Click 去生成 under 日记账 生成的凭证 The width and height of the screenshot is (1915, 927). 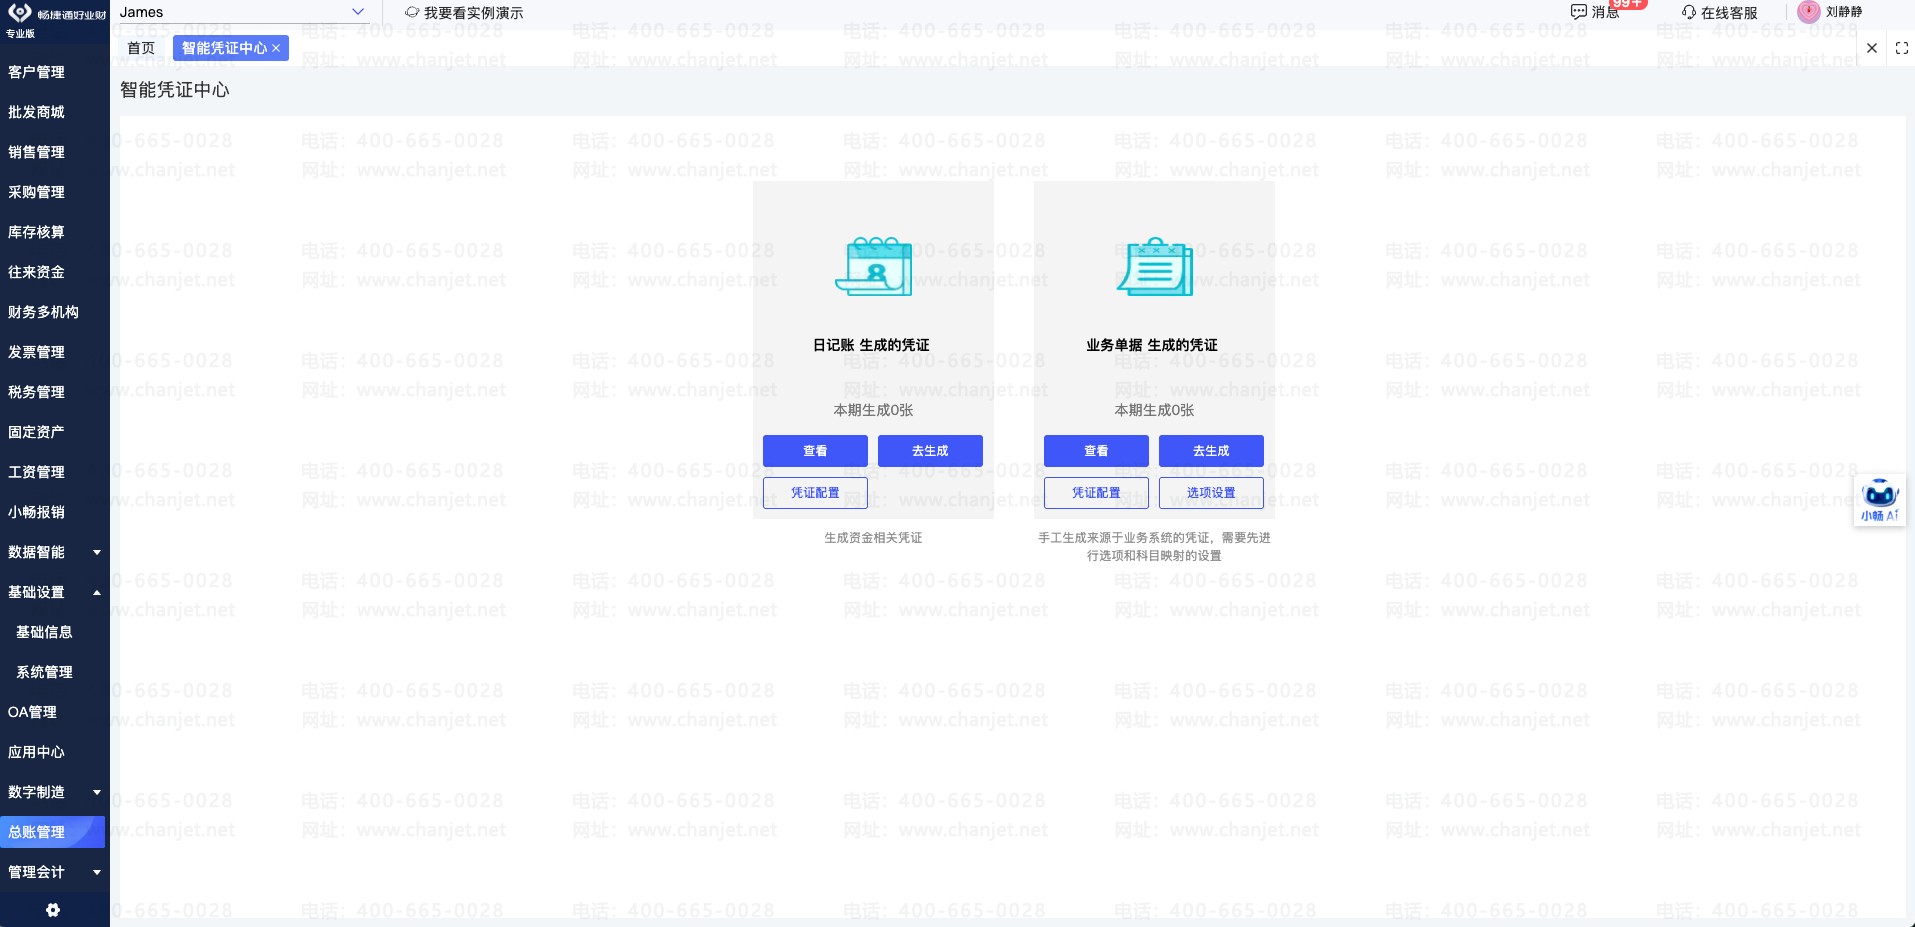click(x=930, y=451)
